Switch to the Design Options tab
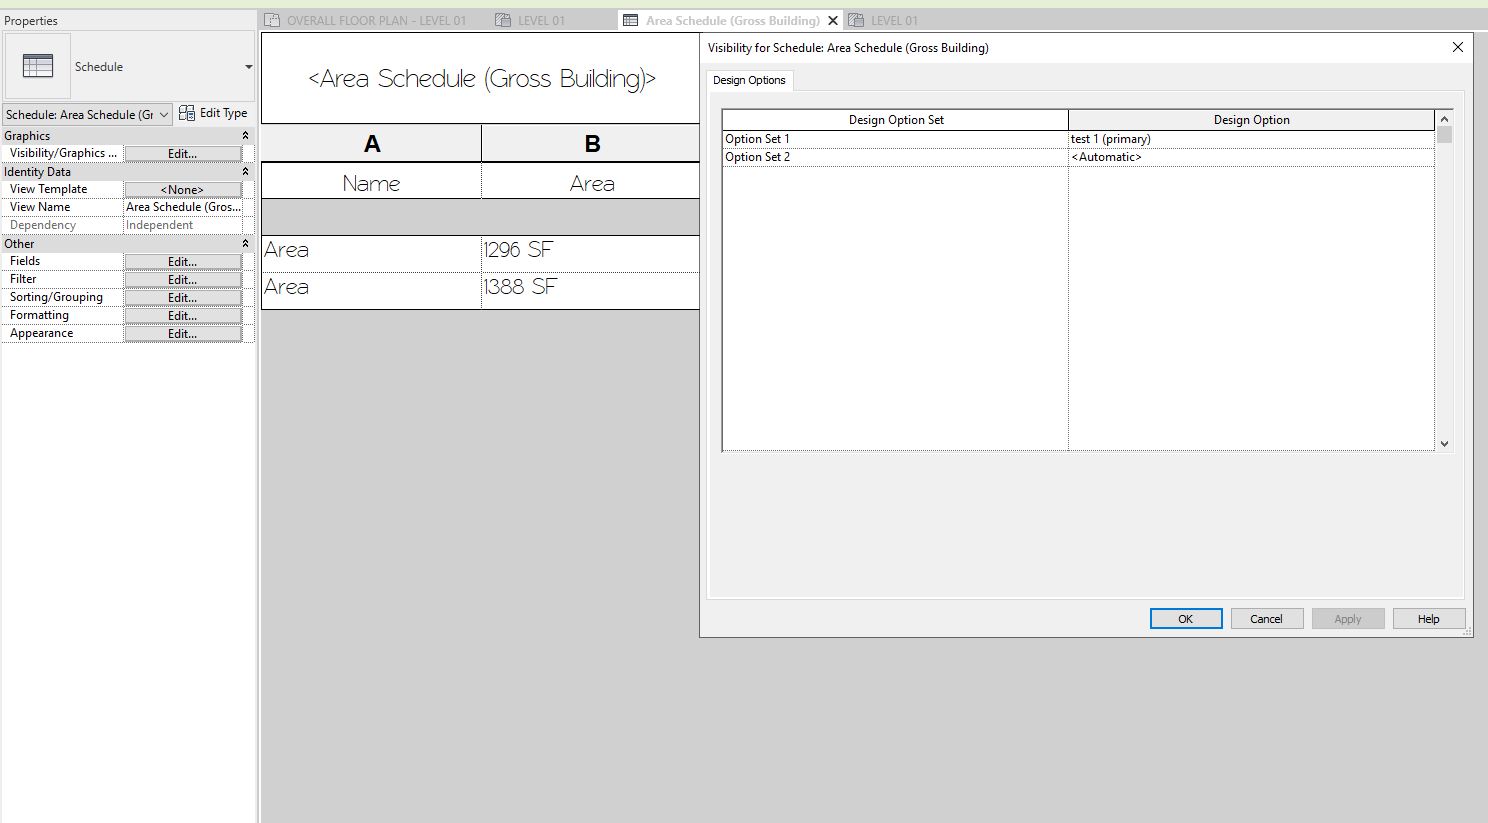Screen dimensions: 1488x823 coord(749,80)
